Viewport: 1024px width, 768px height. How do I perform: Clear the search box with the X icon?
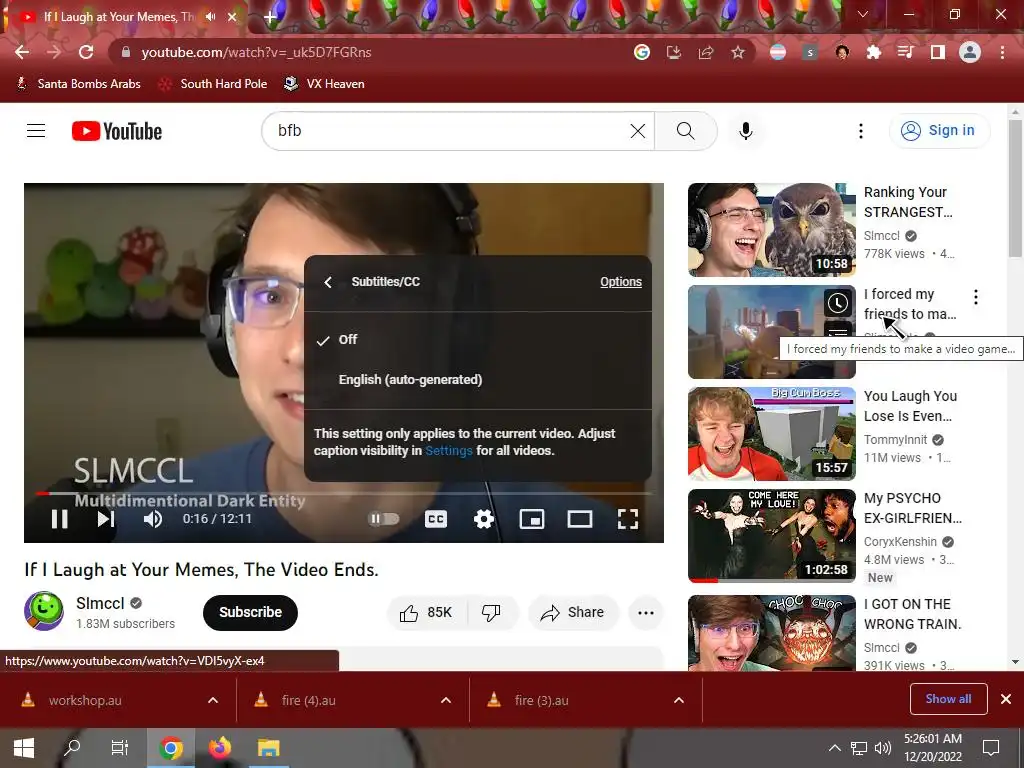pos(637,131)
